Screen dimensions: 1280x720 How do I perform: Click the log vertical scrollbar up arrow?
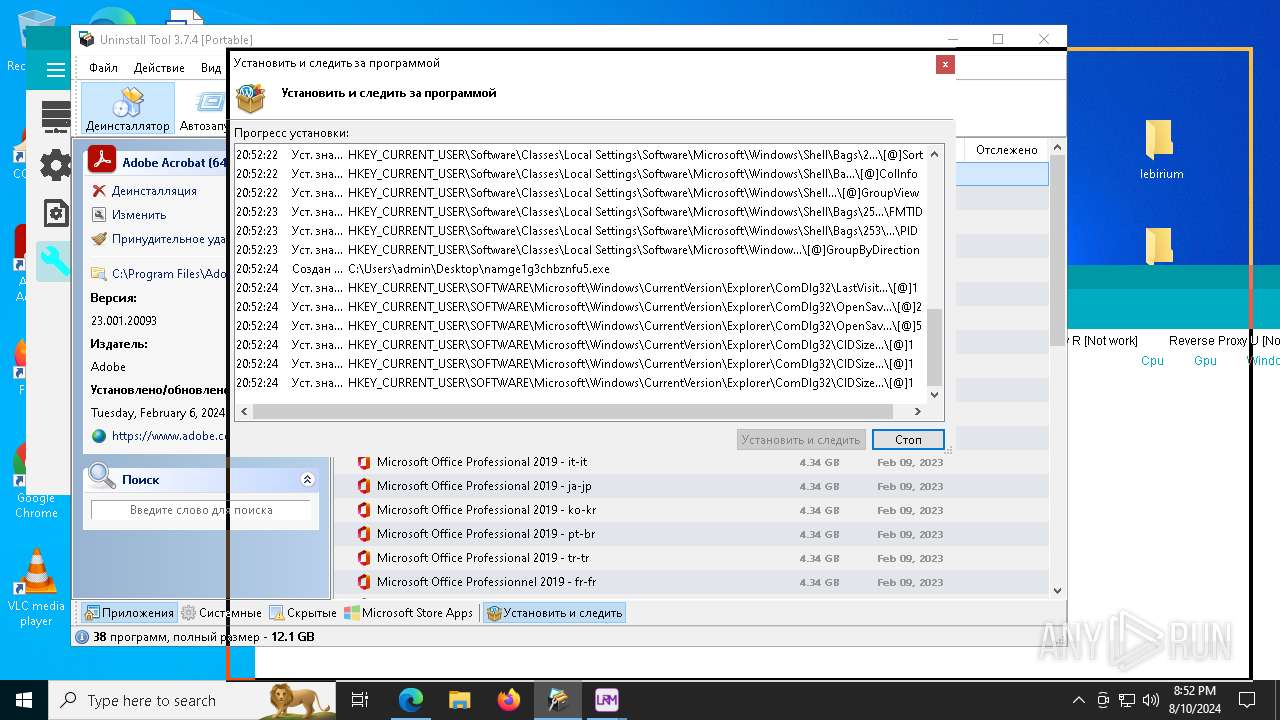click(935, 154)
